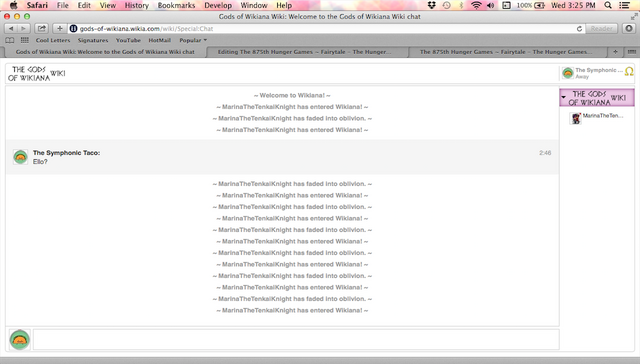Open the Top Sites grid icon
The height and width of the screenshot is (364, 640).
pyautogui.click(x=24, y=40)
